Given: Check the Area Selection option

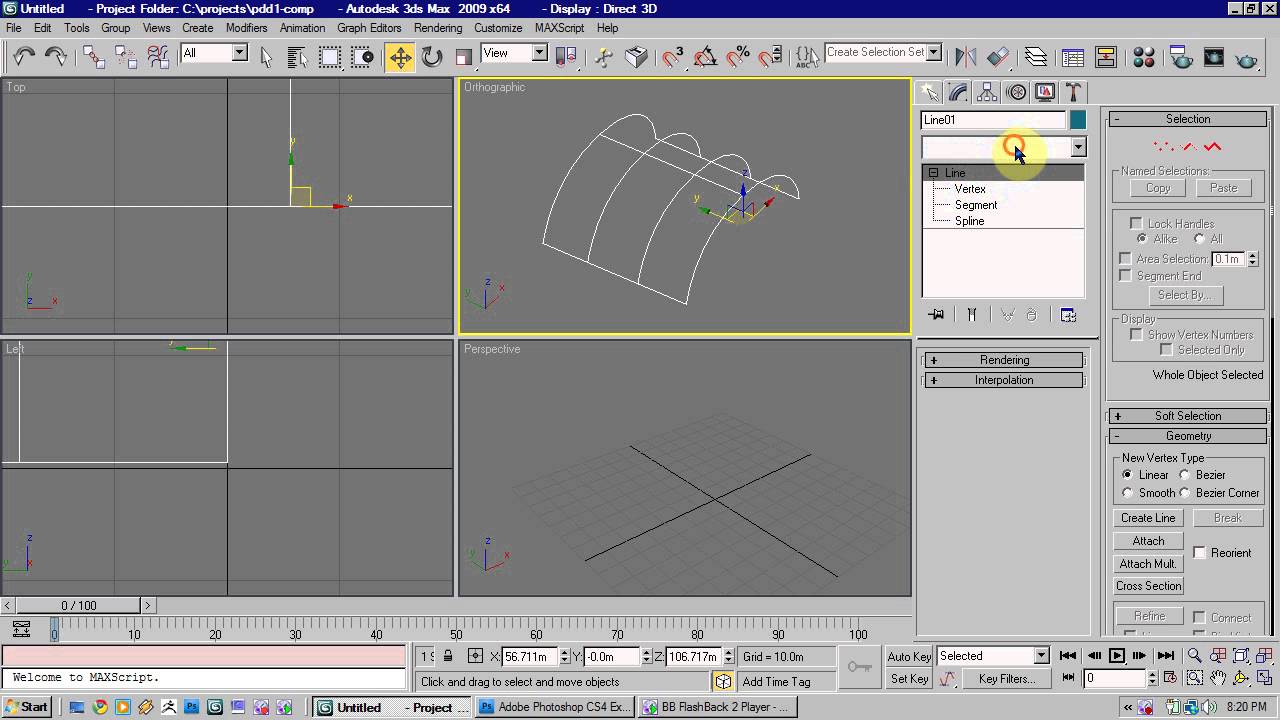Looking at the screenshot, I should pos(1126,258).
